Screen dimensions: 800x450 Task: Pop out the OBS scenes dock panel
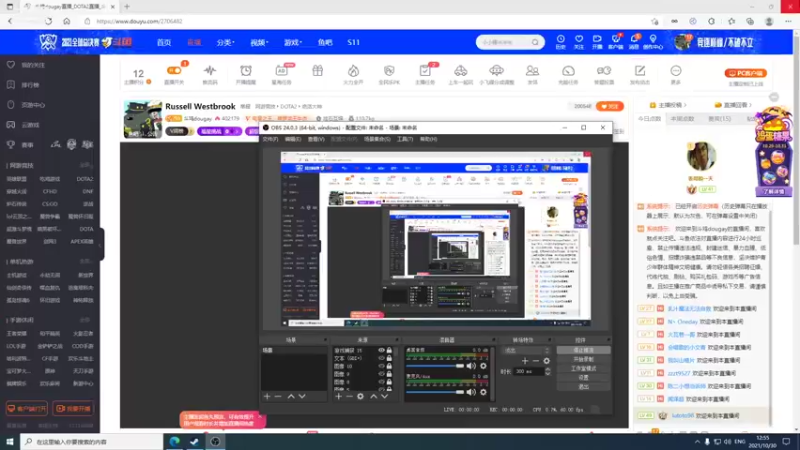[325, 340]
